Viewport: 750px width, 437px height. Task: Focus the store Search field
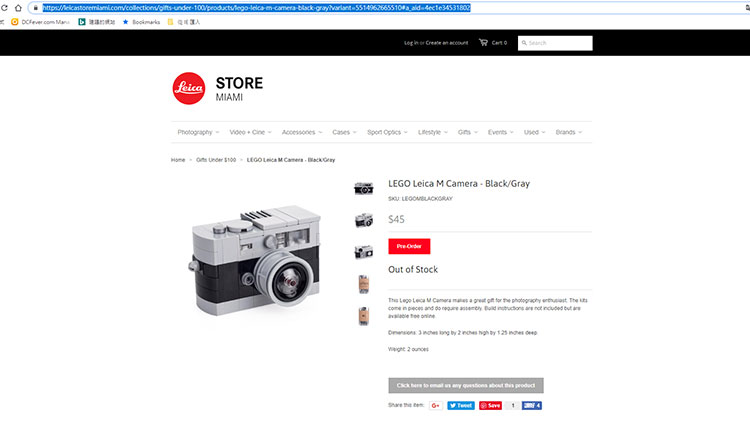tap(555, 43)
